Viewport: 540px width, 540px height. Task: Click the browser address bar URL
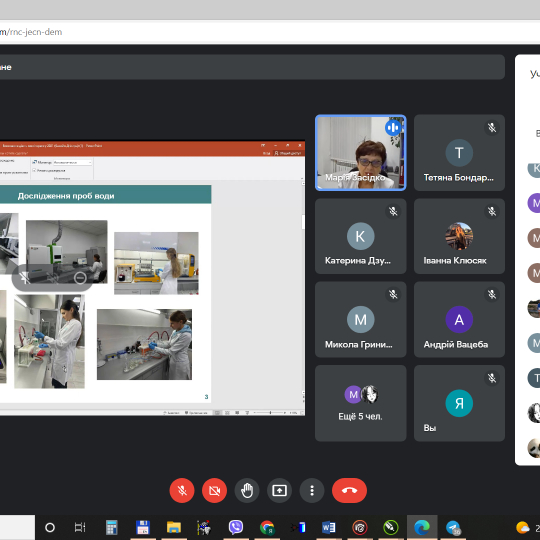pyautogui.click(x=31, y=32)
